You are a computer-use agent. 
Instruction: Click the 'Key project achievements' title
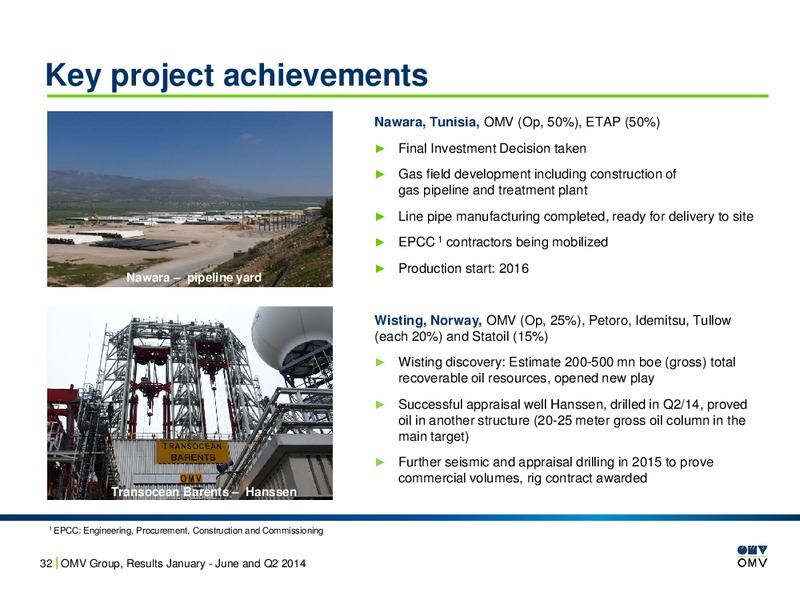click(x=236, y=76)
